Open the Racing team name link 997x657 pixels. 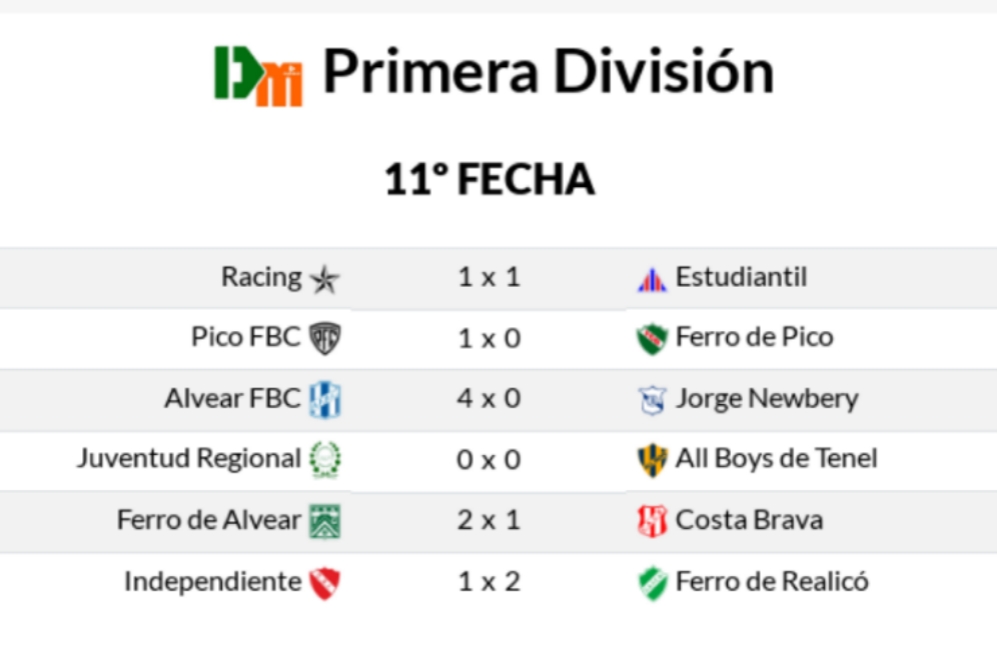(261, 277)
